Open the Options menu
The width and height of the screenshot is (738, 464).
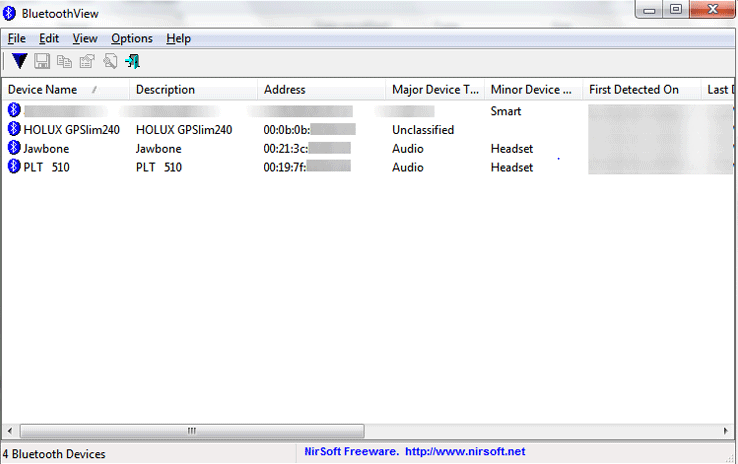pos(132,38)
